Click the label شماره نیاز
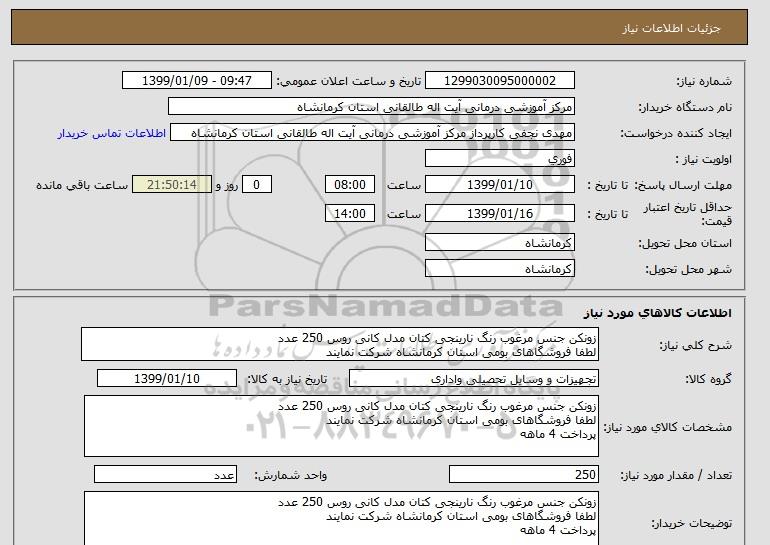The width and height of the screenshot is (770, 545). [704, 82]
